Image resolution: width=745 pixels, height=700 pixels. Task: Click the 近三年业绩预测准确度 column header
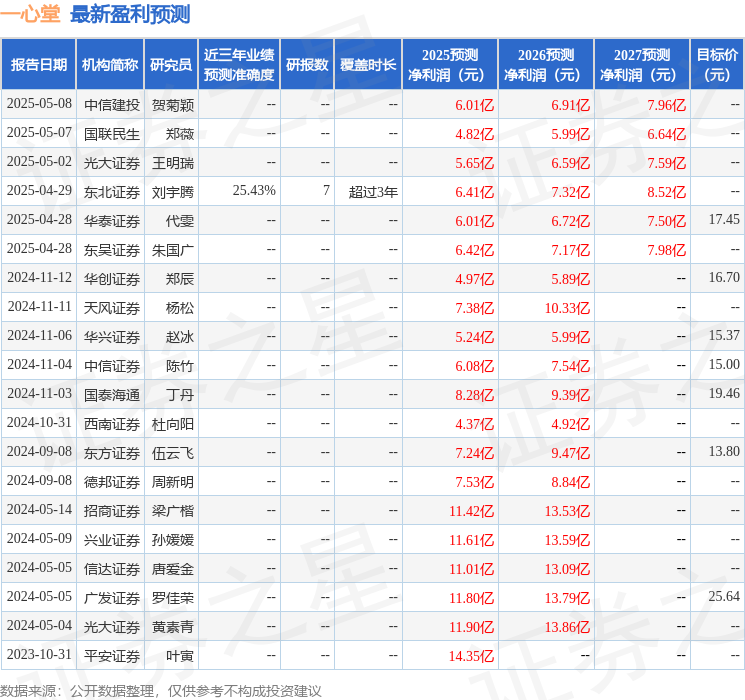pos(239,65)
